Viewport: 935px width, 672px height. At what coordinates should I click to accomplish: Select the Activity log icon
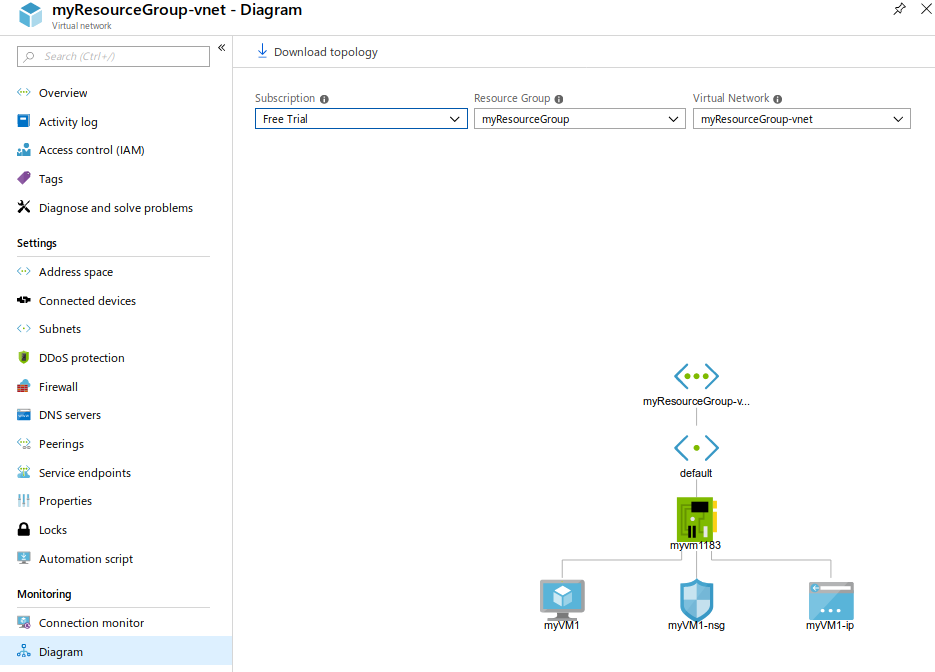24,121
